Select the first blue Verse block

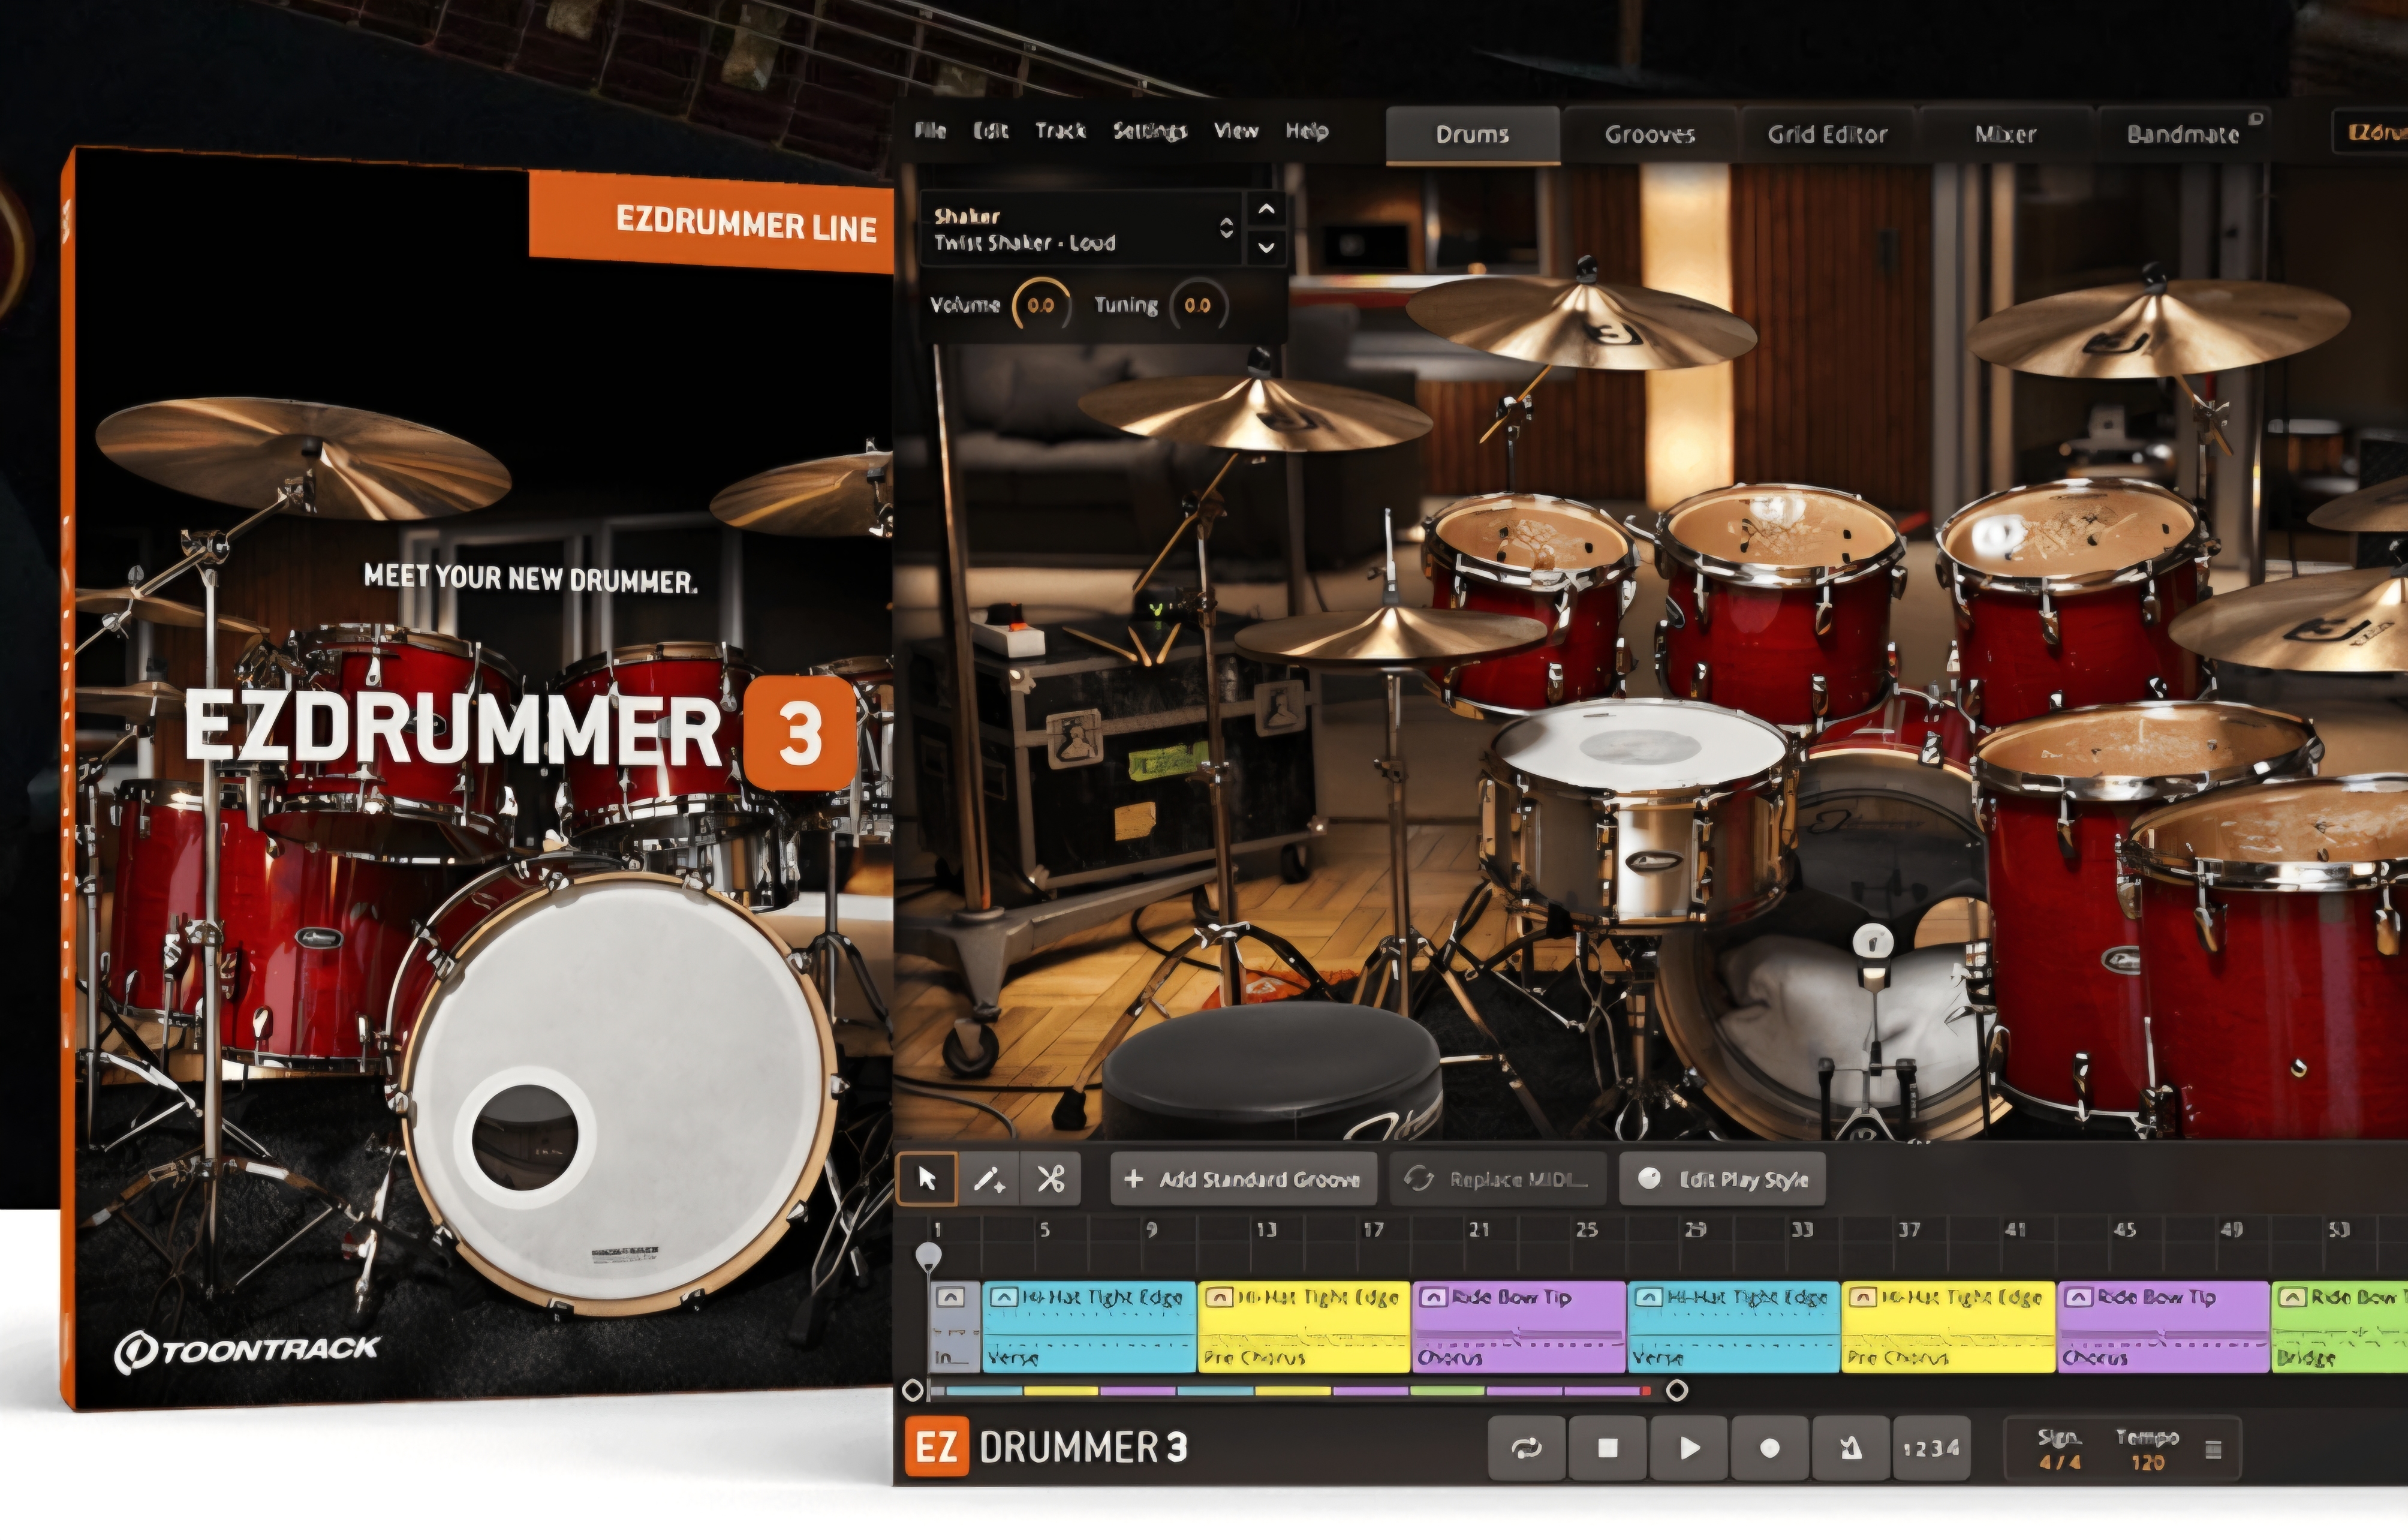(1089, 1327)
